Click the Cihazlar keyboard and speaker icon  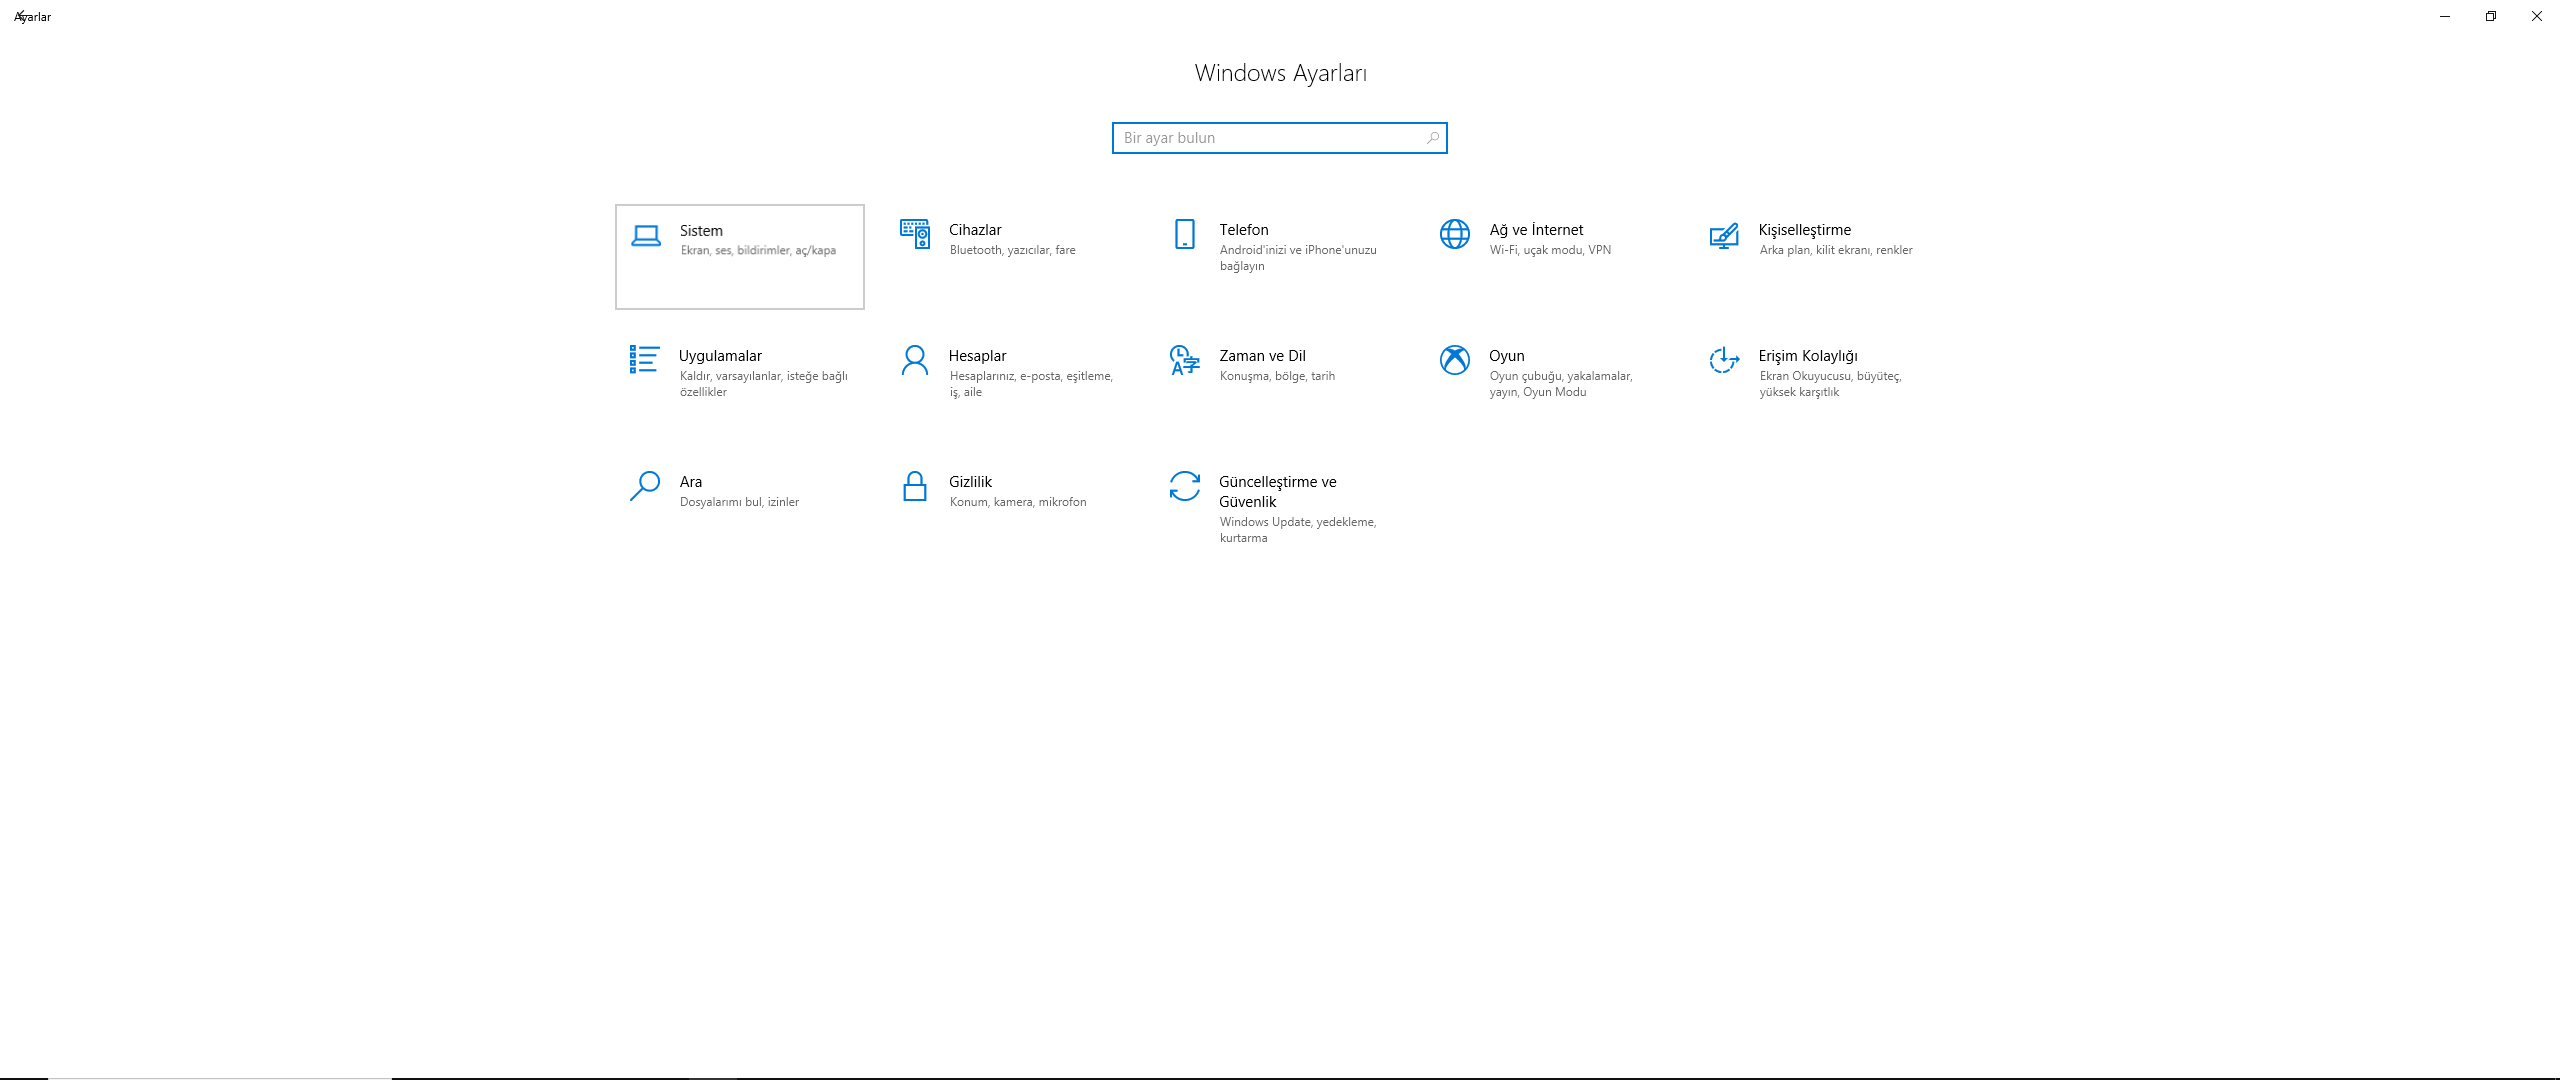coord(915,234)
